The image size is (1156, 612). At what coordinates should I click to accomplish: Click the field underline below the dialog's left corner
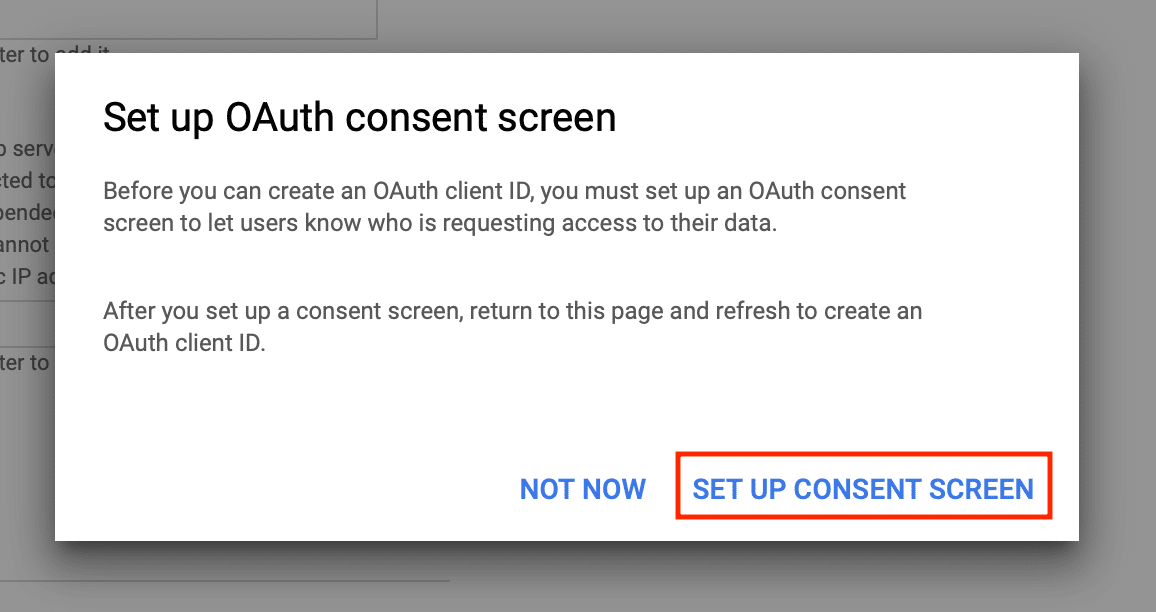(x=250, y=580)
